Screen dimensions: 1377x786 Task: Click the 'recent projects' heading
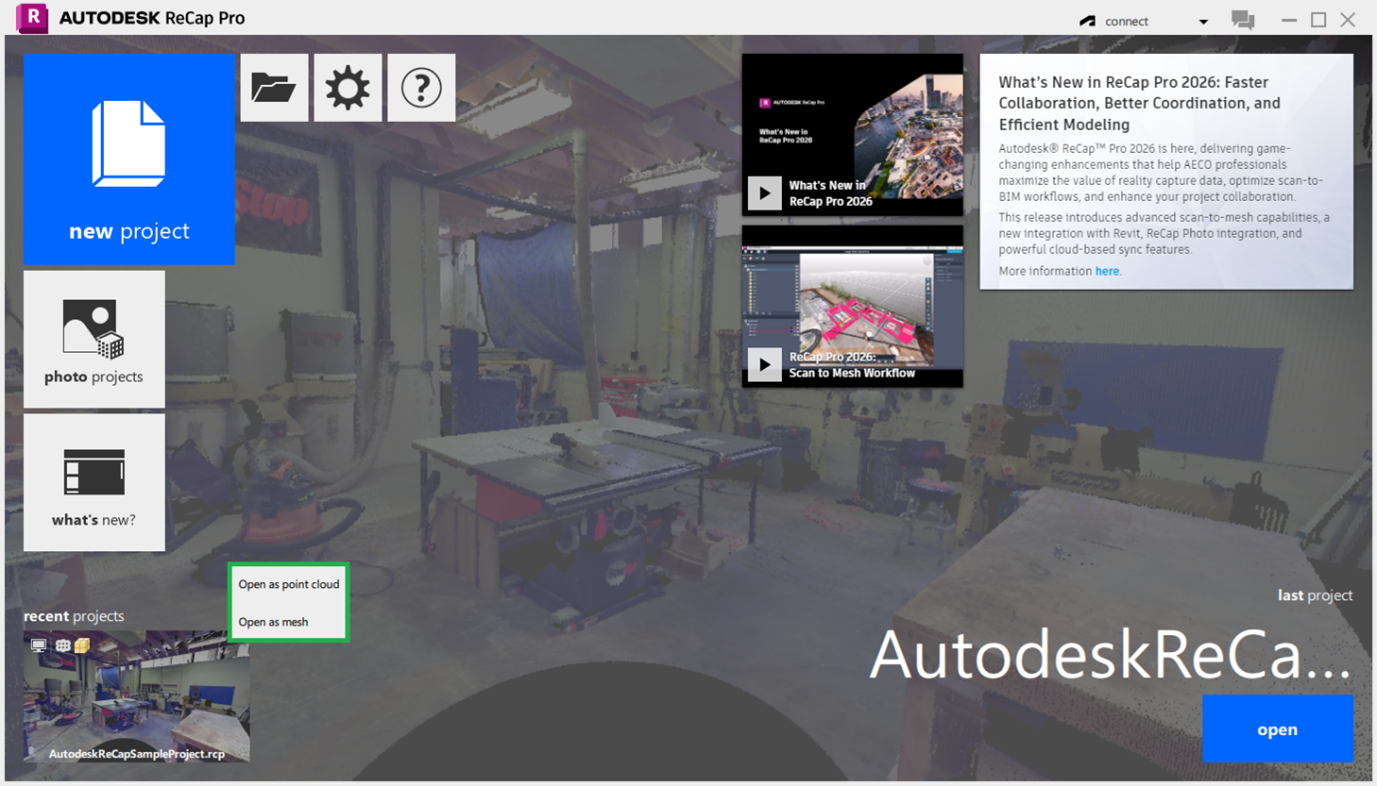(x=74, y=616)
